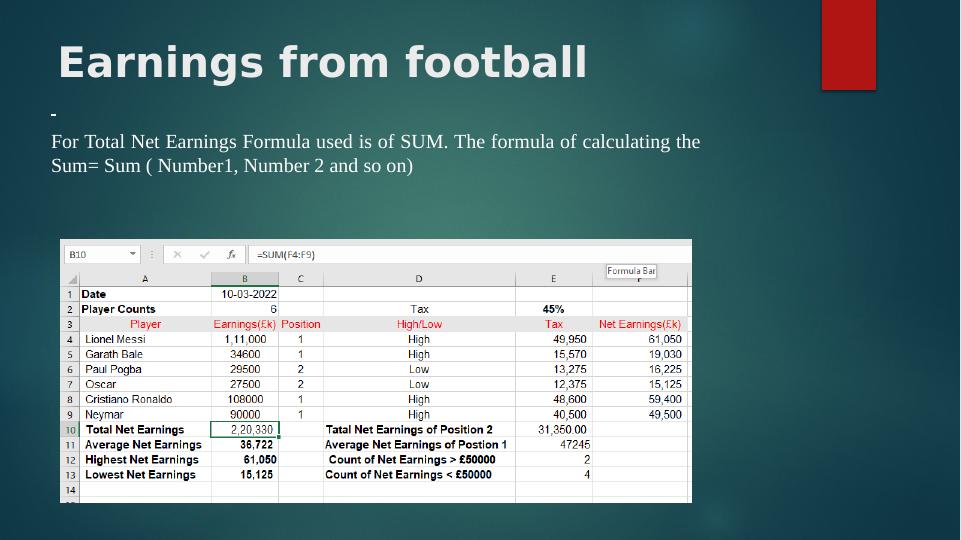
Task: Click the Cancel X icon in formula bar
Action: tap(177, 255)
